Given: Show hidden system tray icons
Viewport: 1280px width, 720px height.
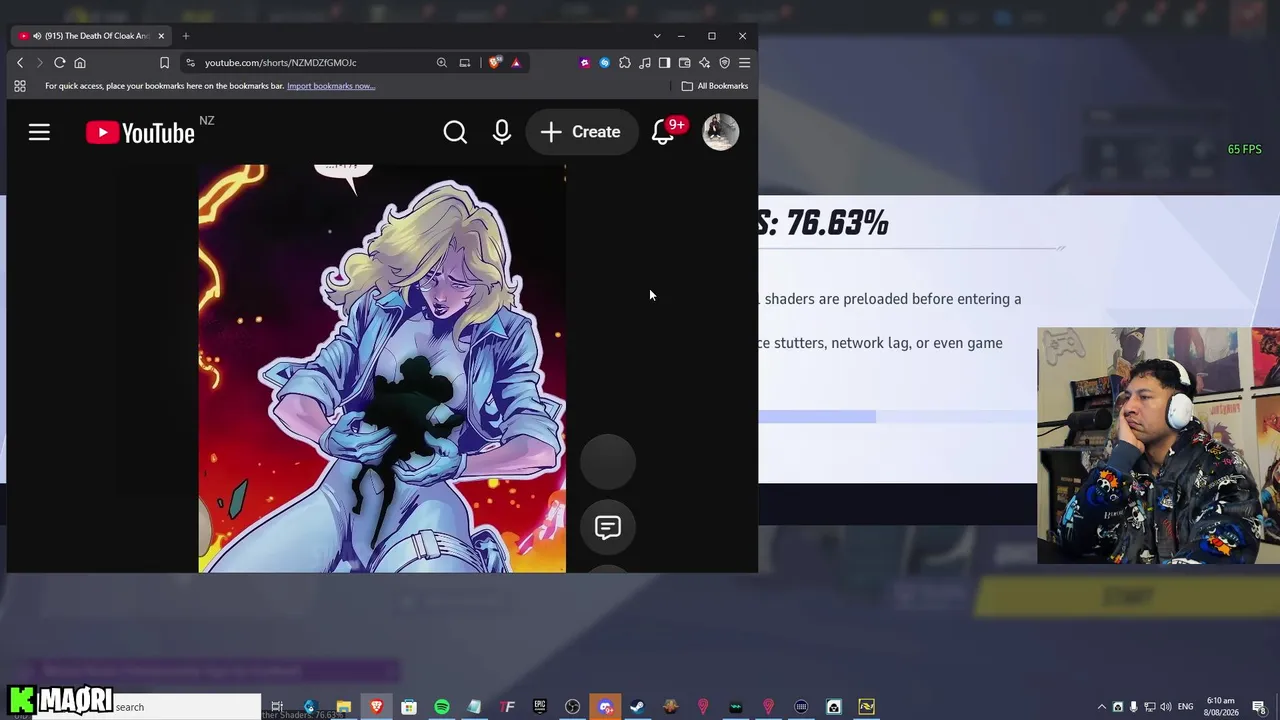Looking at the screenshot, I should [1102, 707].
